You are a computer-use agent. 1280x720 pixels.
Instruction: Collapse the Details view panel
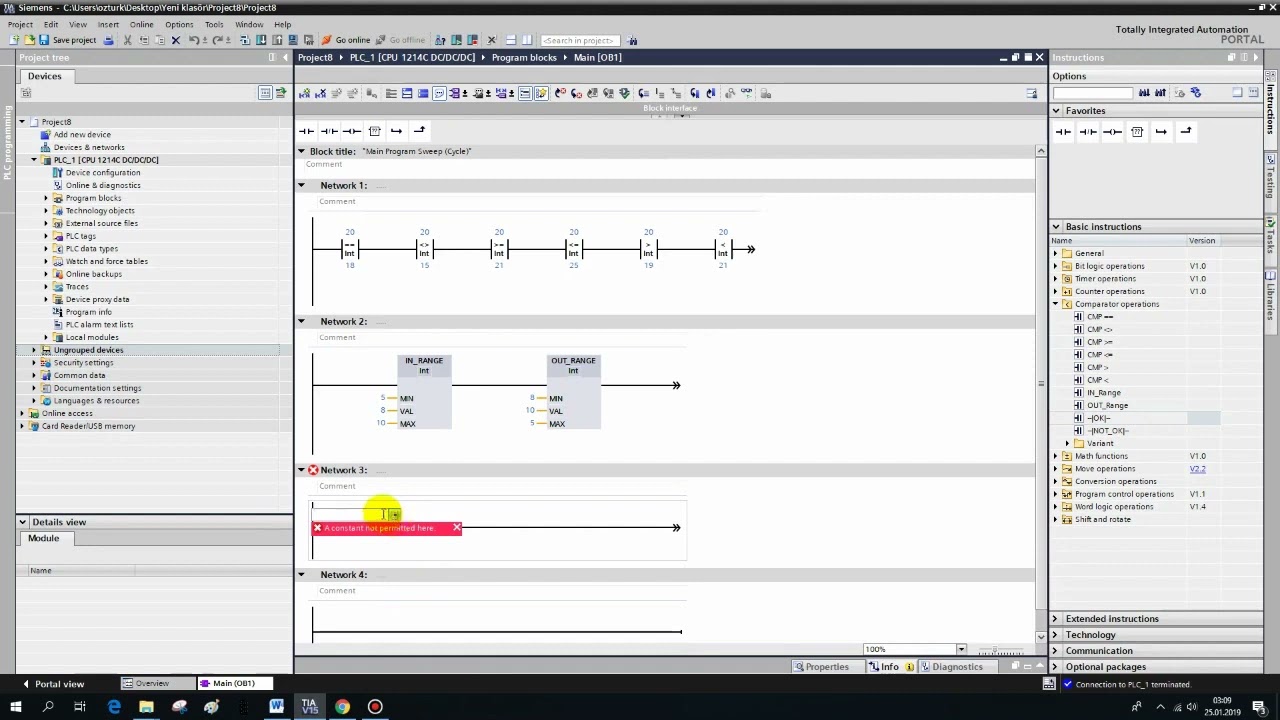[x=22, y=522]
